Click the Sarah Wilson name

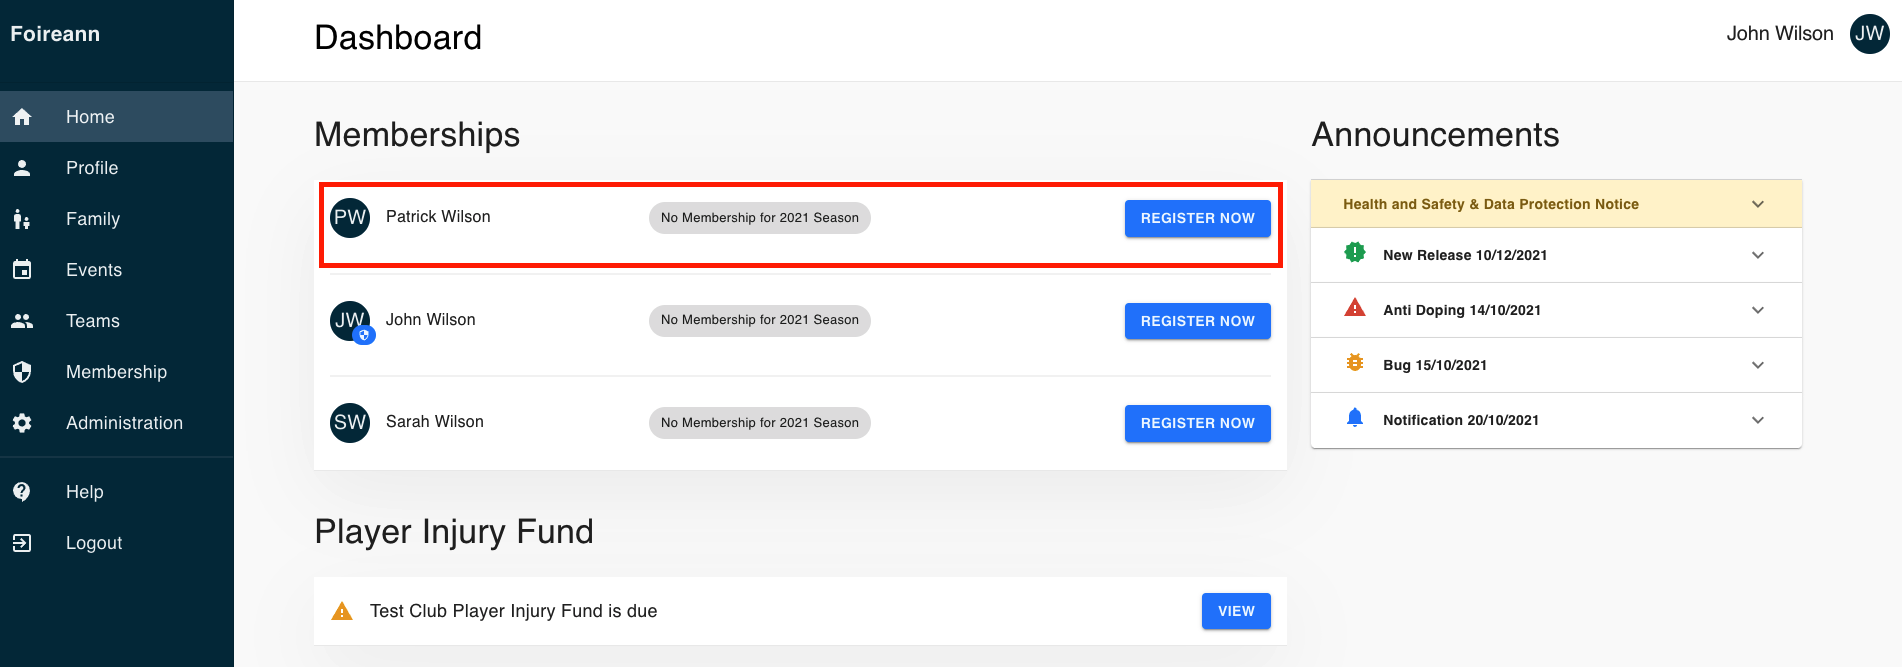(x=435, y=422)
